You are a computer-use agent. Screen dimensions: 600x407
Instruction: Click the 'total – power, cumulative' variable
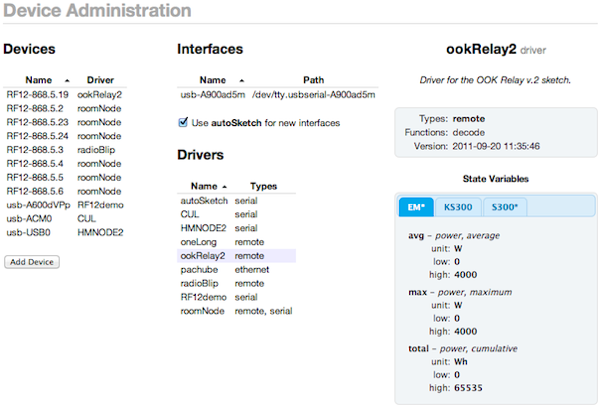tap(463, 348)
